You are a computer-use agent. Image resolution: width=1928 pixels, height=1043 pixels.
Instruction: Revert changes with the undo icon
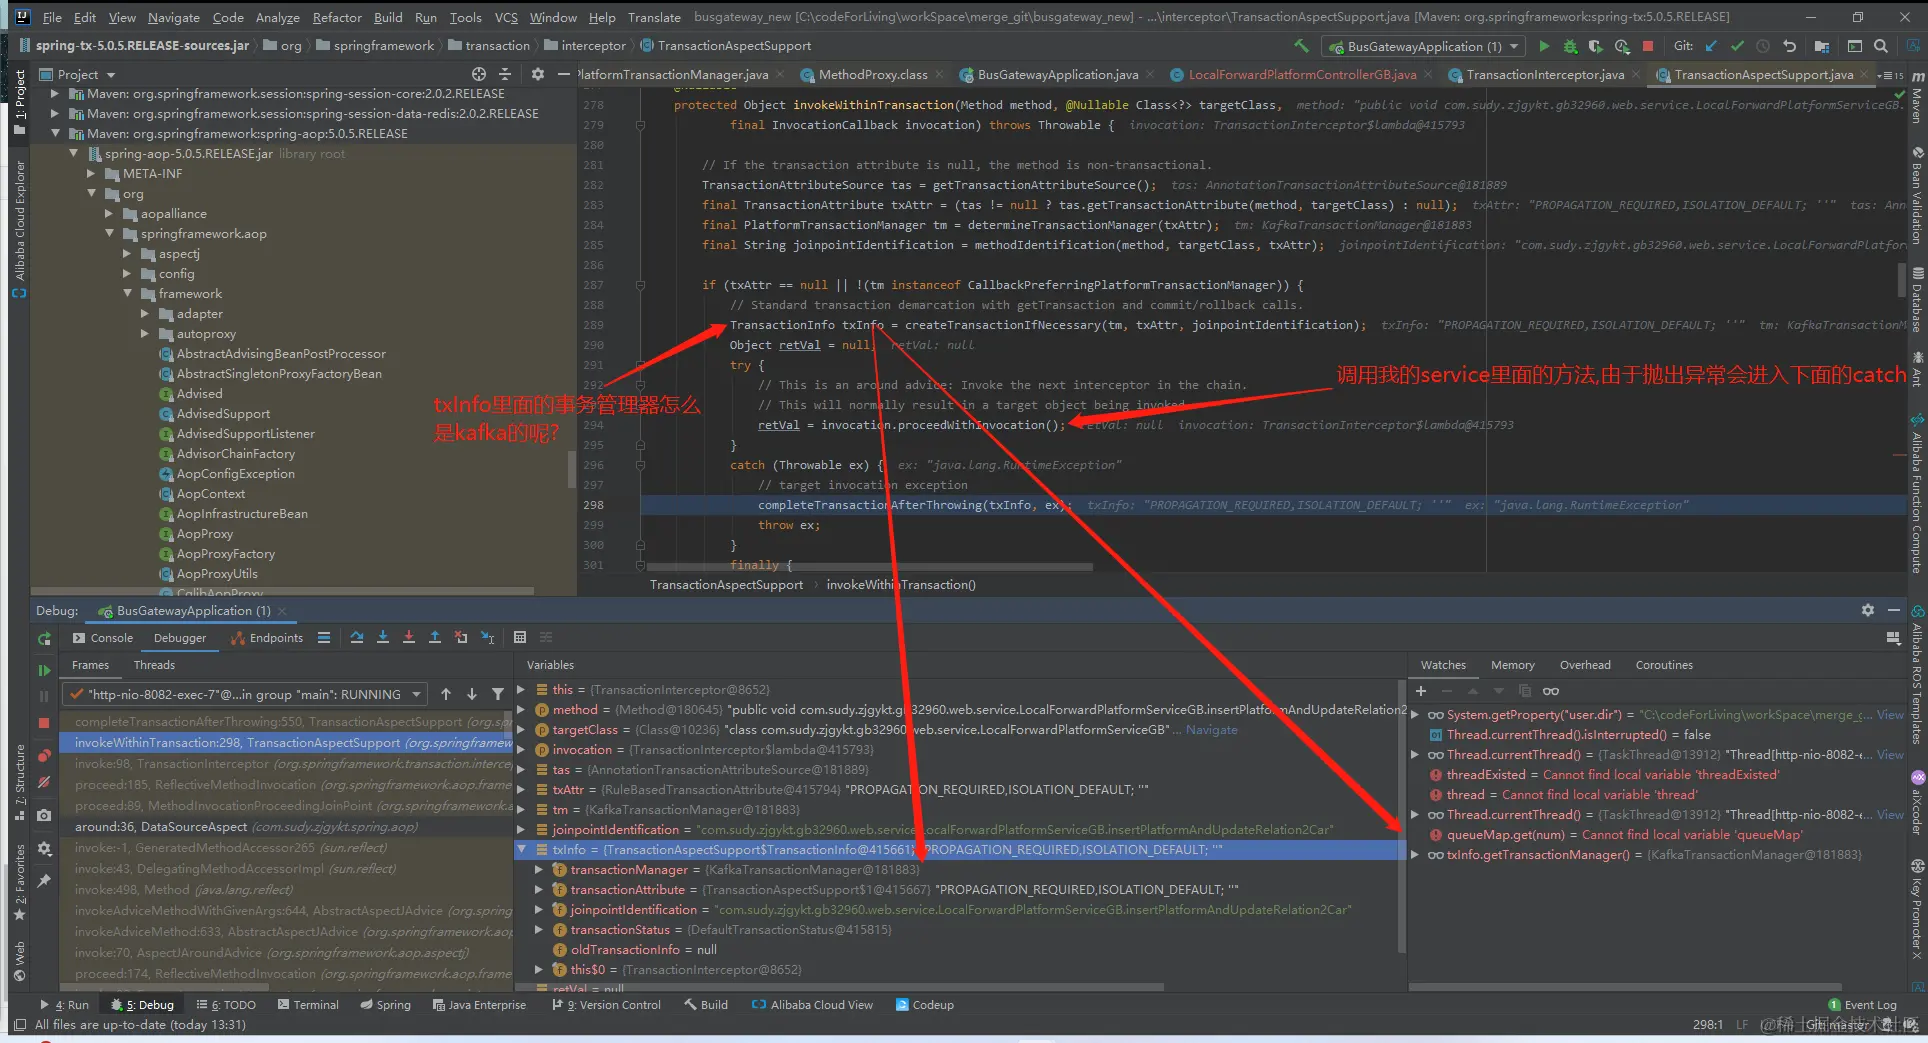pos(1789,46)
